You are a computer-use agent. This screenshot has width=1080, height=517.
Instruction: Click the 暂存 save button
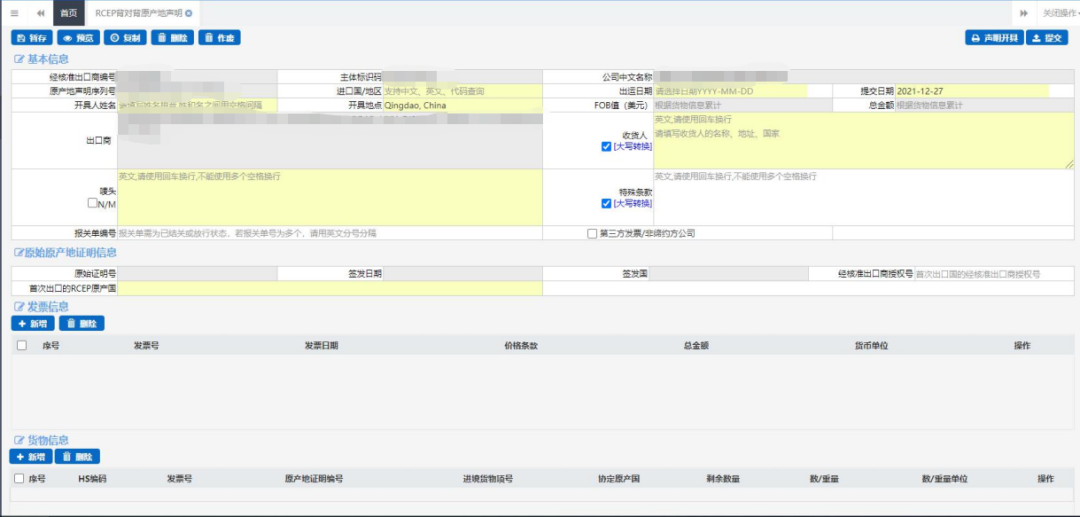(32, 38)
